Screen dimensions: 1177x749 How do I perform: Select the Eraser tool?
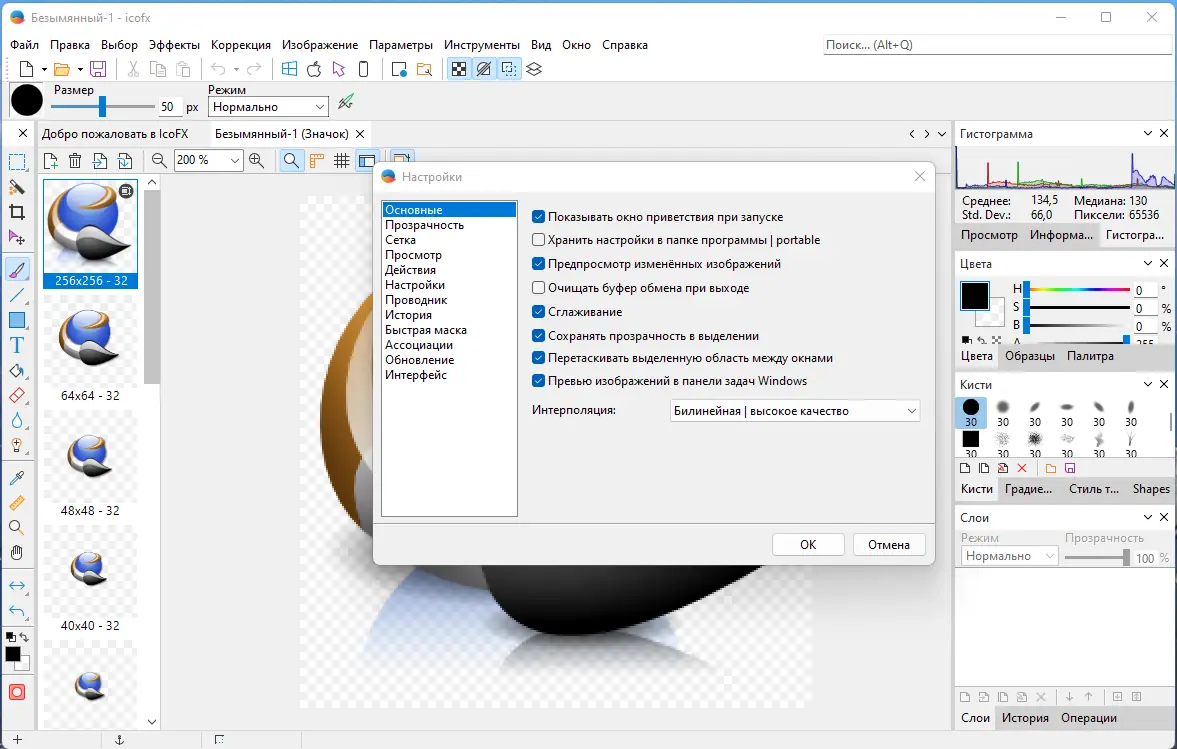pos(17,396)
